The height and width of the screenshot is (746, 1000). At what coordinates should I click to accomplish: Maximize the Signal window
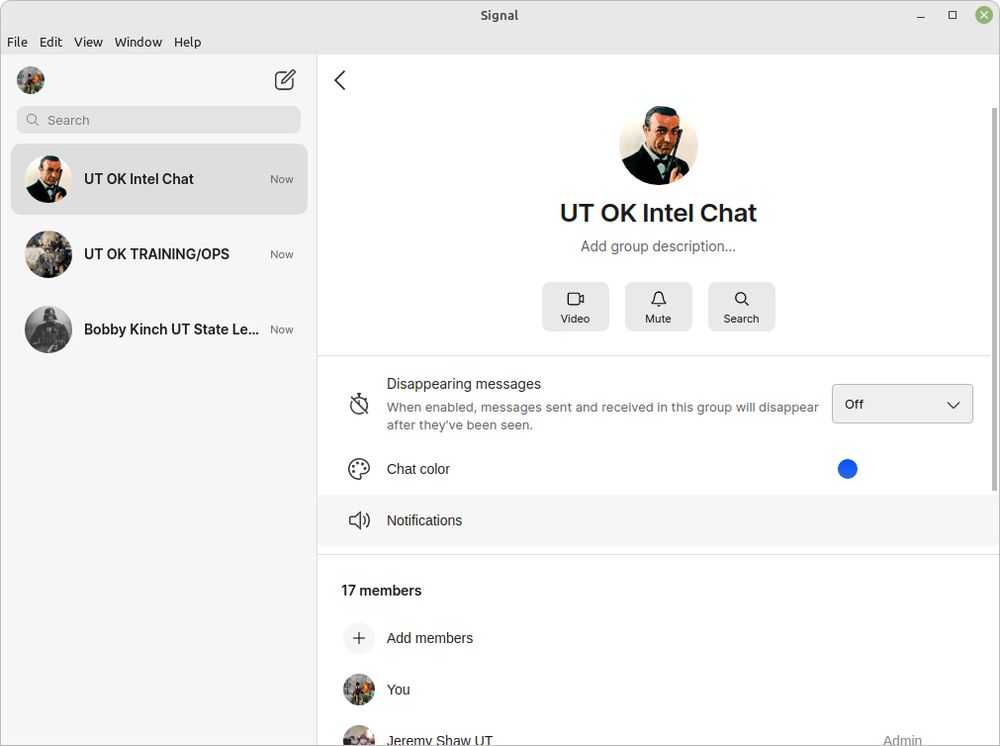point(953,15)
